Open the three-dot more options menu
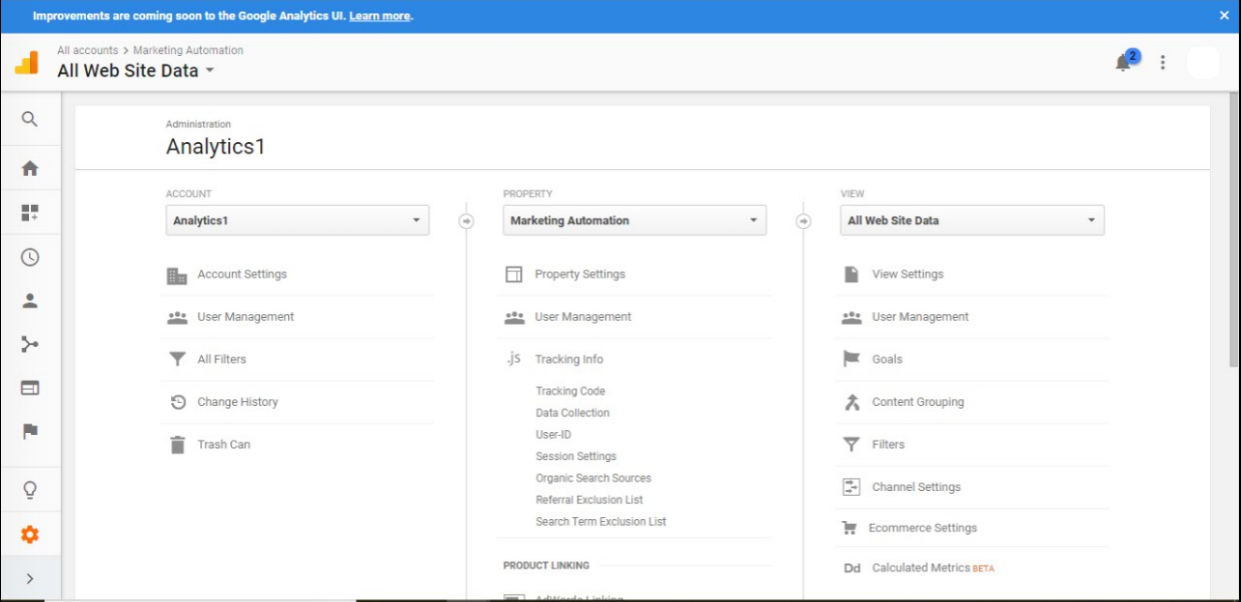Screen dimensions: 1241x602 click(x=1162, y=62)
